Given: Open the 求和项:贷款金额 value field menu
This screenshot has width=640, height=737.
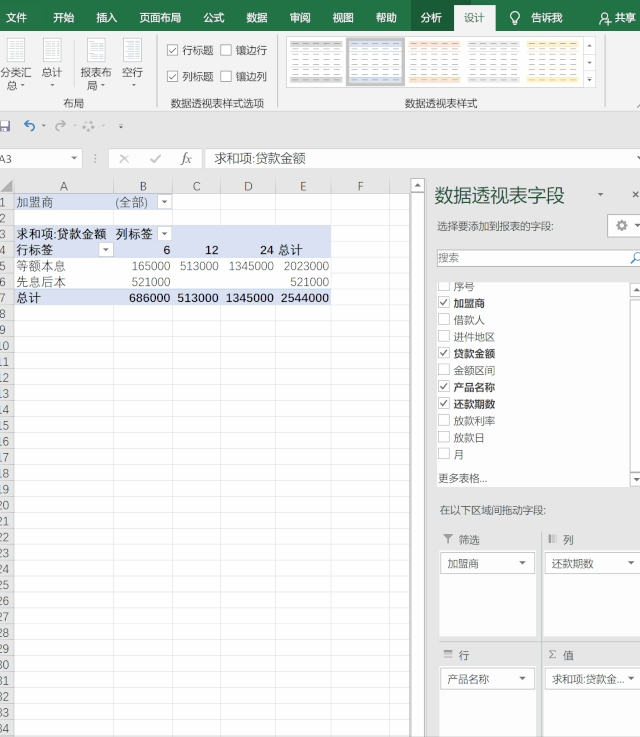Looking at the screenshot, I should (x=631, y=678).
